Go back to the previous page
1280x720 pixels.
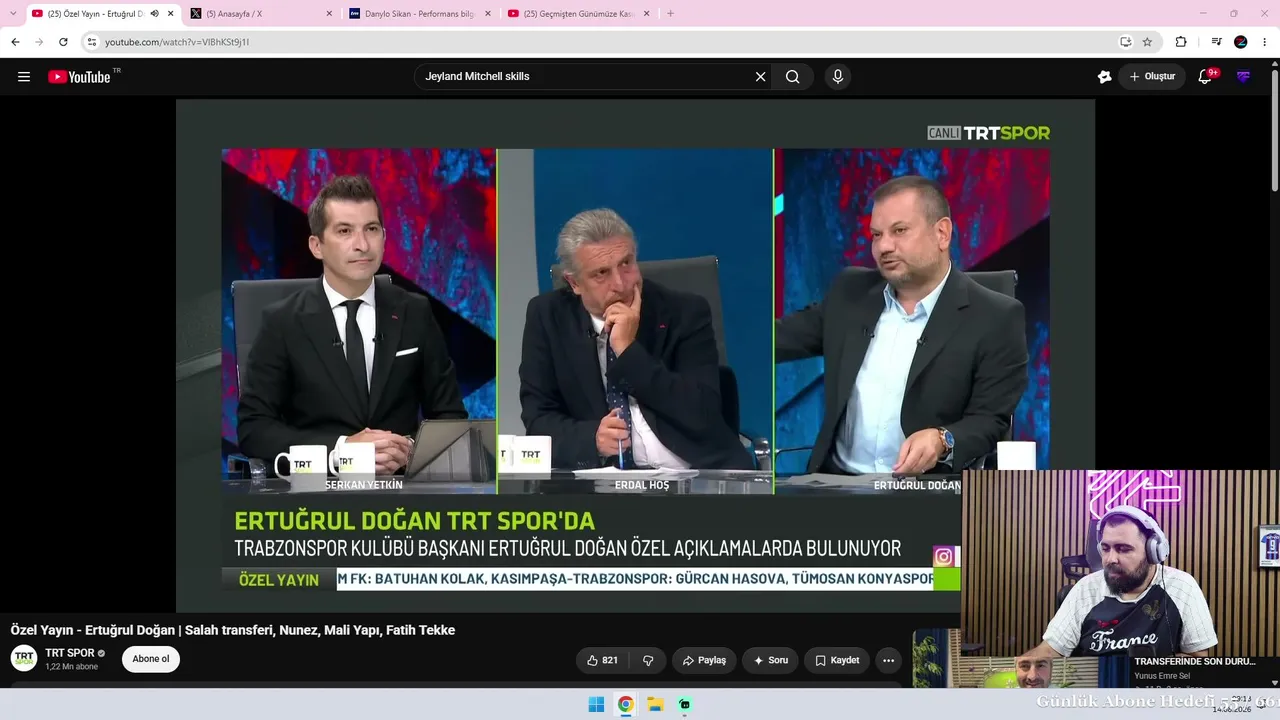(x=15, y=42)
